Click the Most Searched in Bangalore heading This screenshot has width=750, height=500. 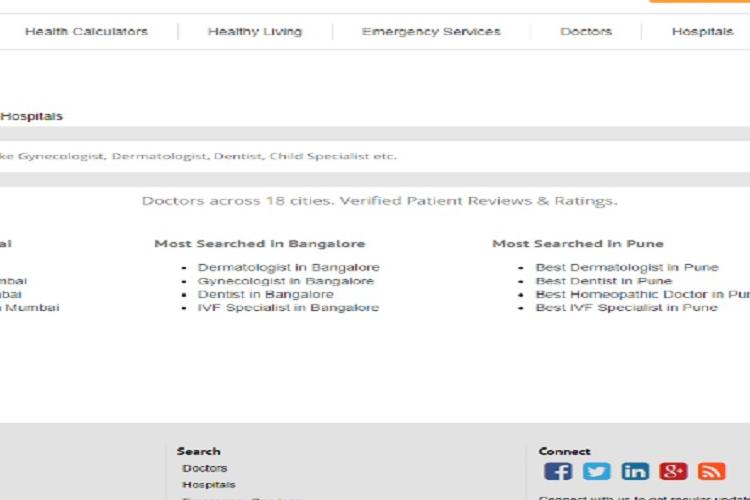(260, 244)
